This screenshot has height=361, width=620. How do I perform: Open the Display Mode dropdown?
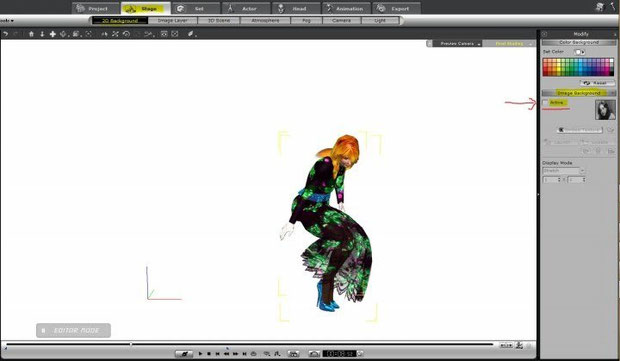563,171
